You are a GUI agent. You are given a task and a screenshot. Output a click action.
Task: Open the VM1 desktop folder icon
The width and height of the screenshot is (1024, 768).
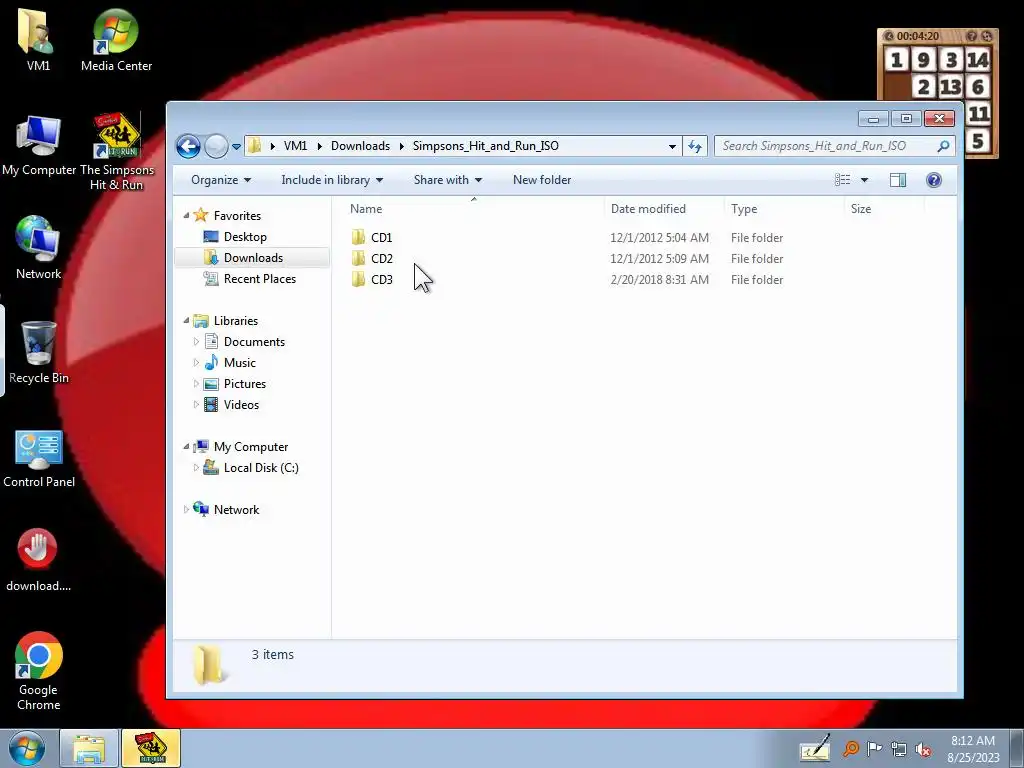[38, 39]
